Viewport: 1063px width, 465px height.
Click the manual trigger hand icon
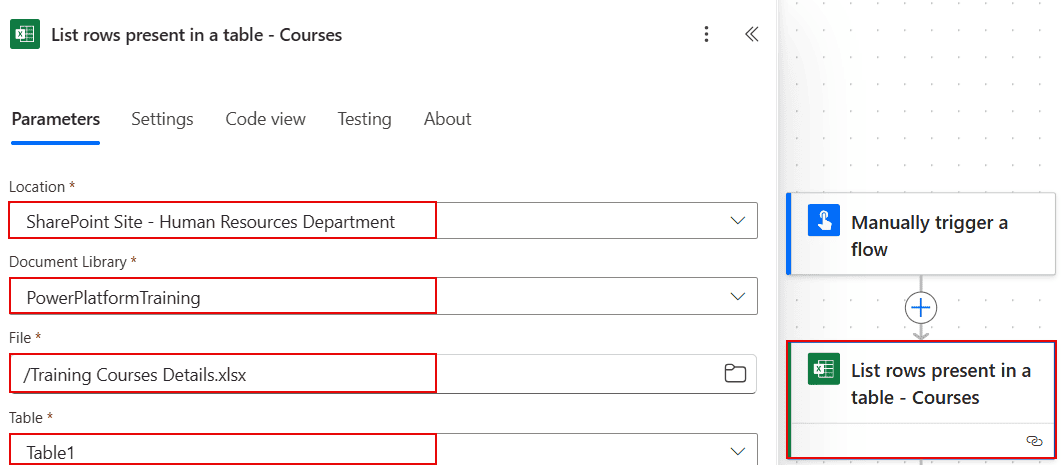pyautogui.click(x=824, y=220)
